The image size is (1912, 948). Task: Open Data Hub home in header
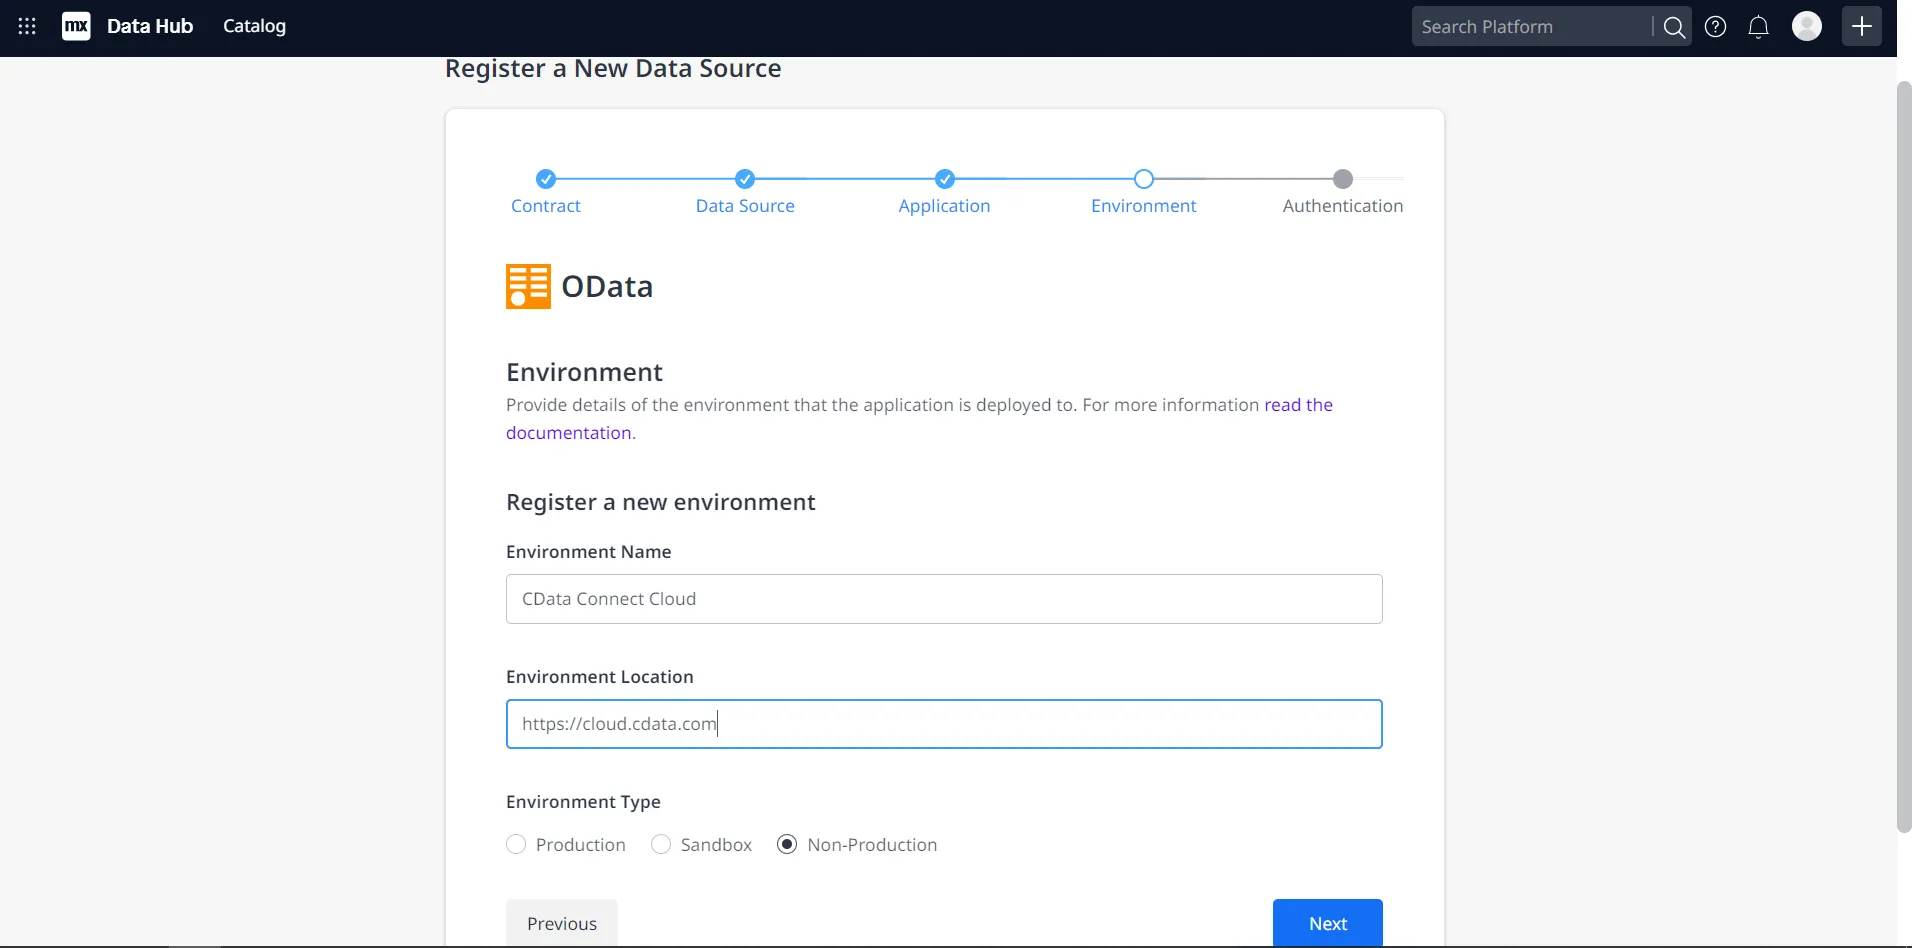coord(150,26)
